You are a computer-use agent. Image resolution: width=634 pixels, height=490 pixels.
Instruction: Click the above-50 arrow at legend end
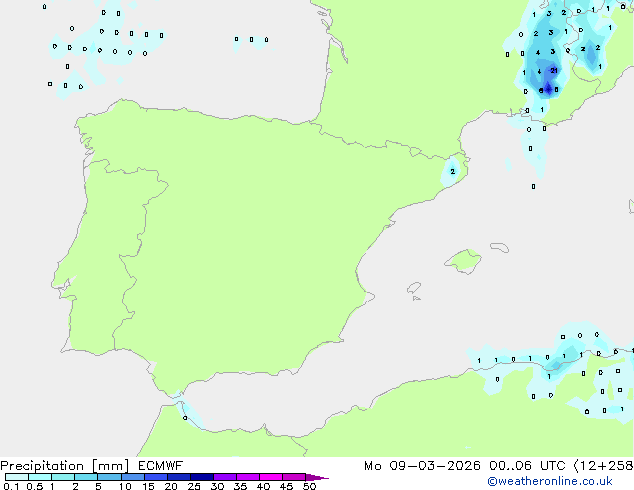(317, 477)
